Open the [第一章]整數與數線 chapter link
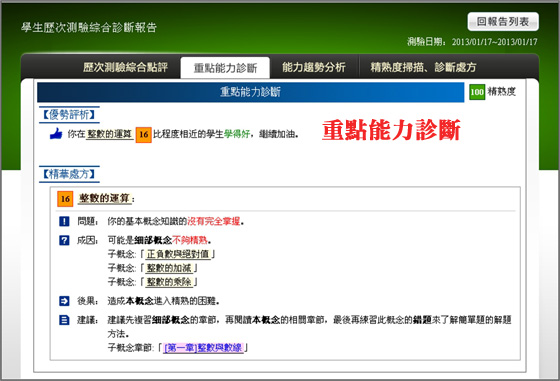This screenshot has width=560, height=381. pyautogui.click(x=203, y=347)
